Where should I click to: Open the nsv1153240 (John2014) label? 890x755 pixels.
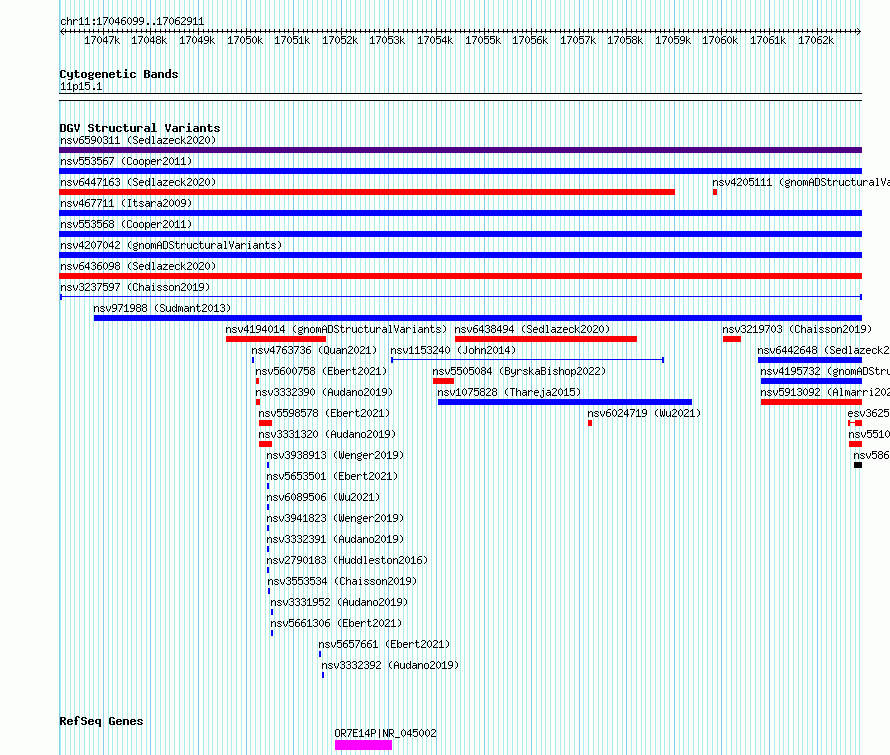453,350
